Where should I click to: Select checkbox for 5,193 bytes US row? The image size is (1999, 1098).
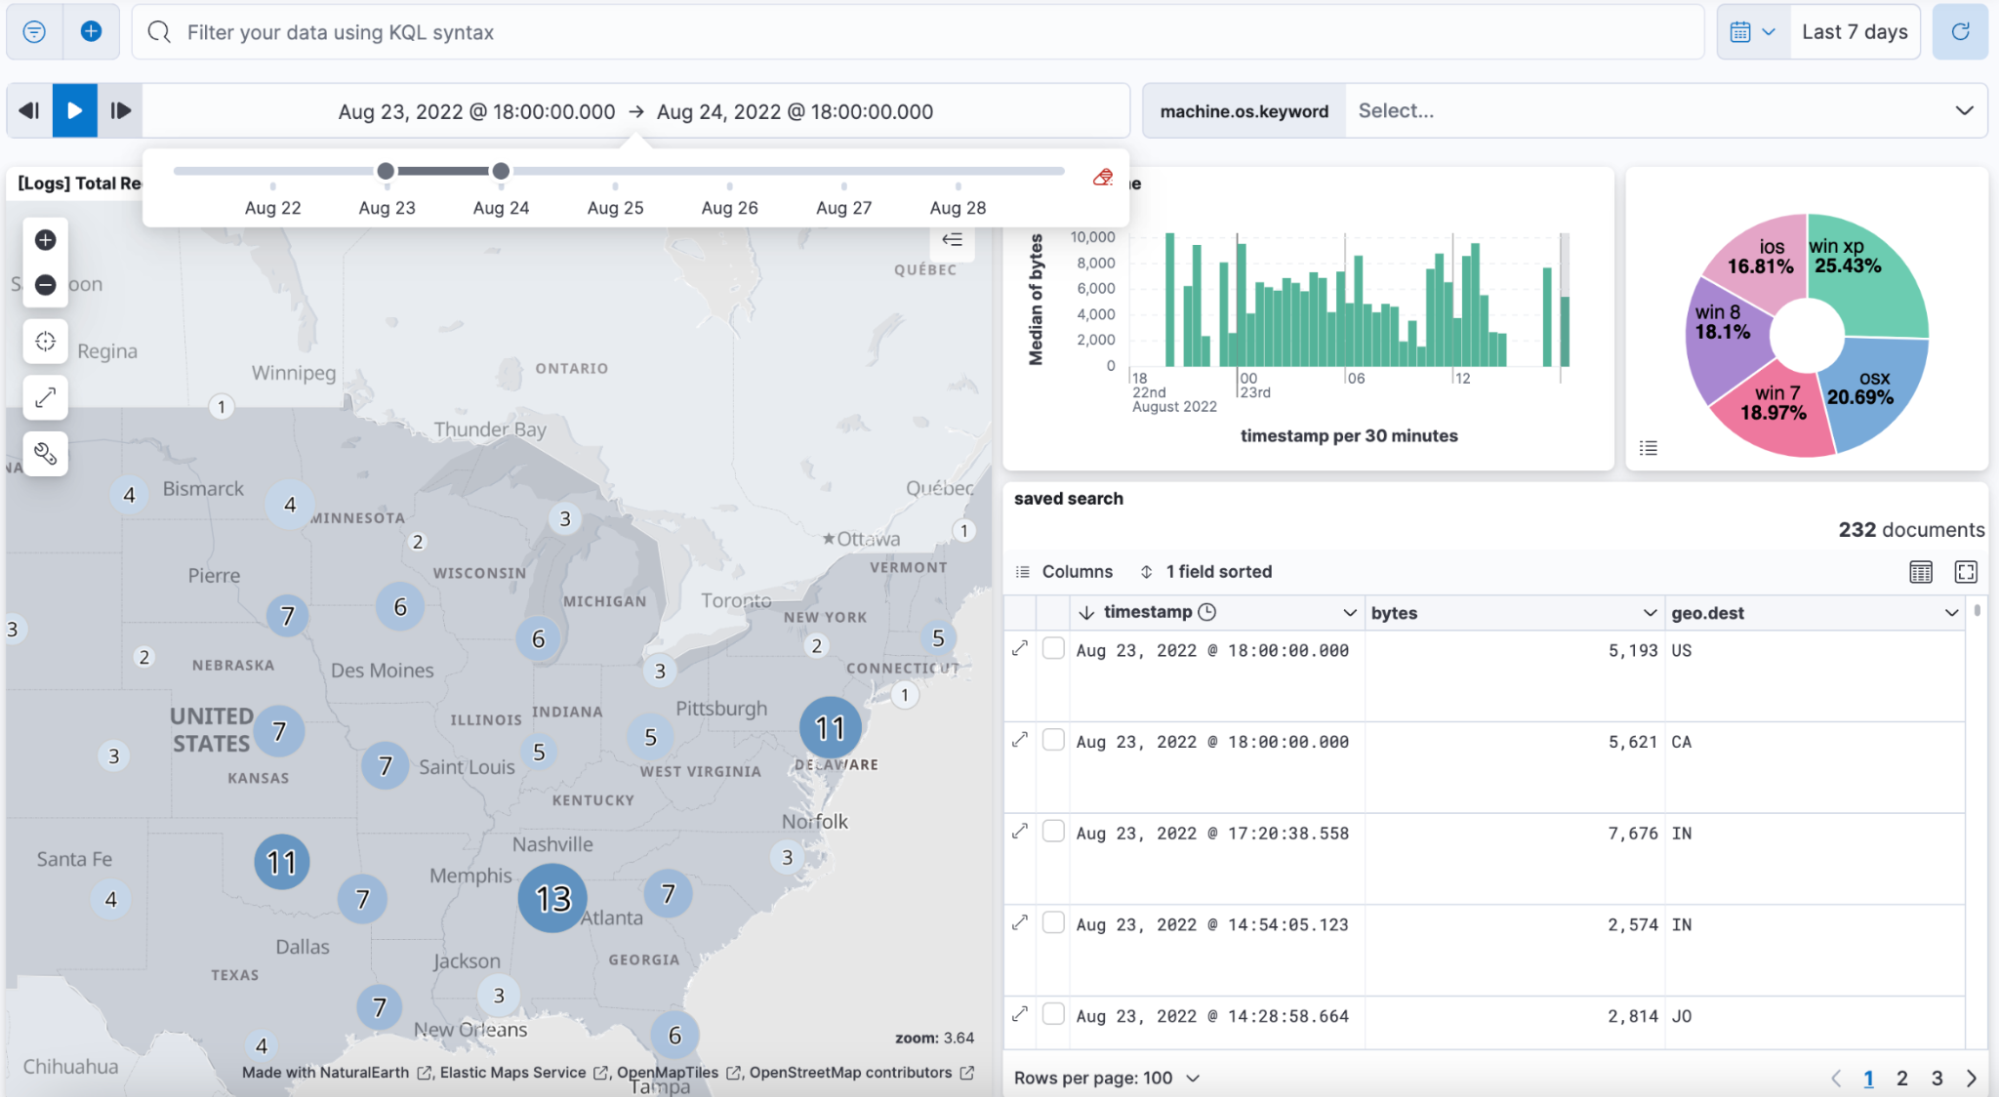pos(1053,649)
